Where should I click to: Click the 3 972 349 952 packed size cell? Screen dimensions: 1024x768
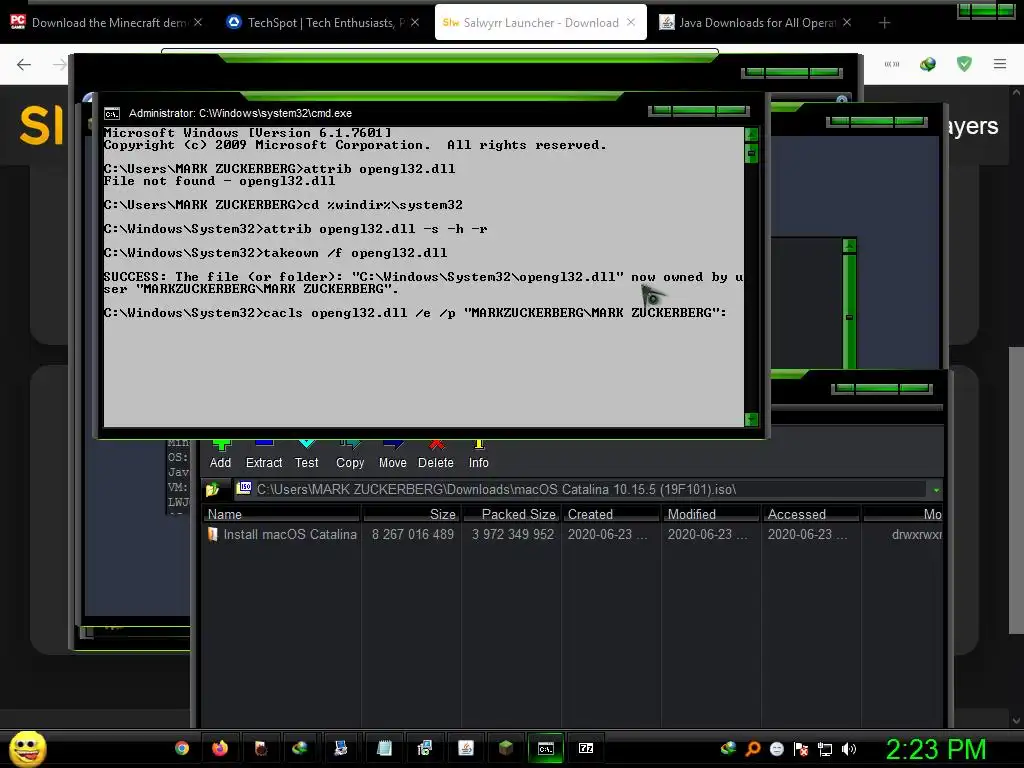pyautogui.click(x=513, y=534)
